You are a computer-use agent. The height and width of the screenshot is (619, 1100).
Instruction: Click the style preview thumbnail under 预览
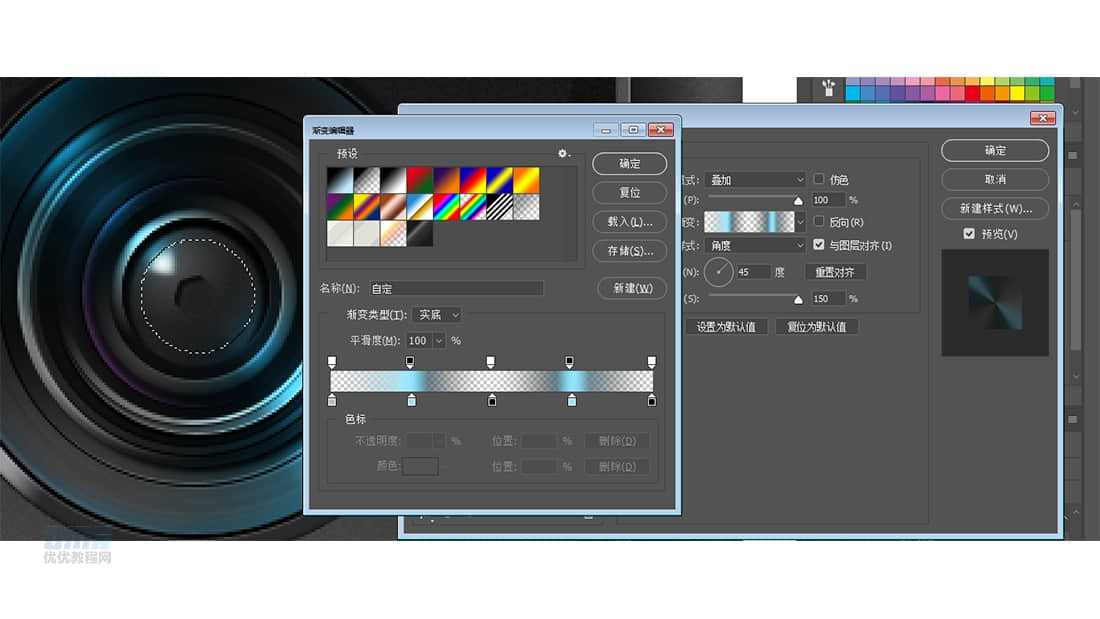pyautogui.click(x=995, y=302)
